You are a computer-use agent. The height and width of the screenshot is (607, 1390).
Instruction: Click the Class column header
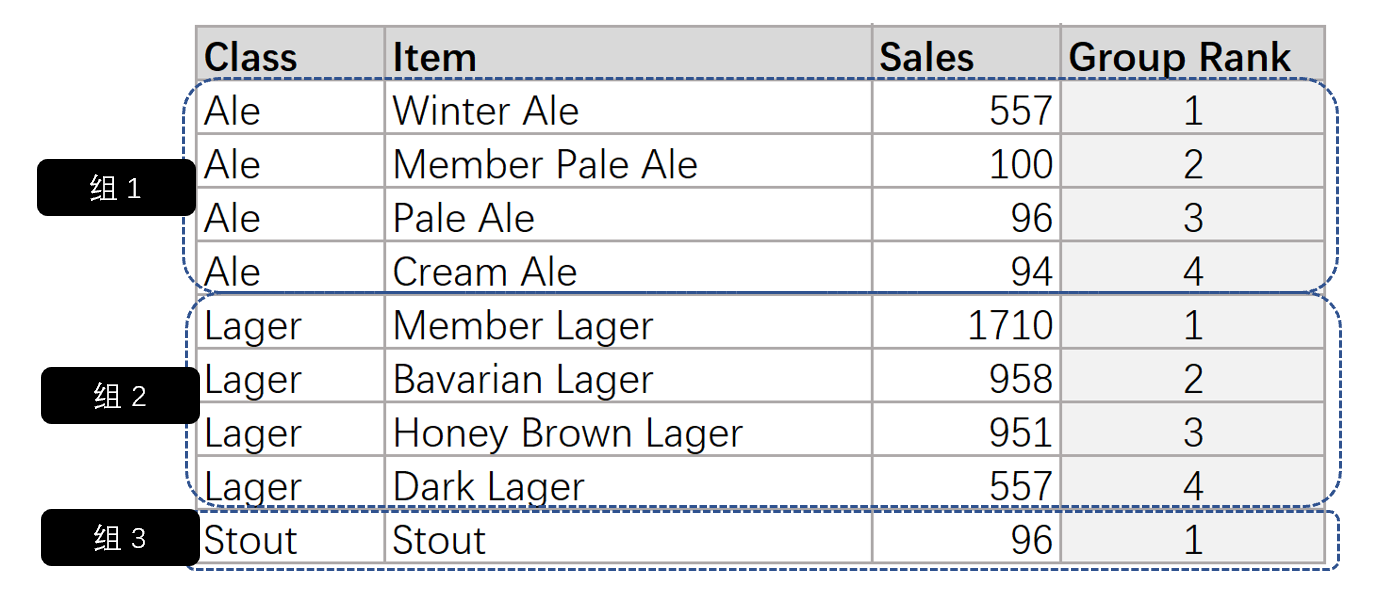[290, 54]
